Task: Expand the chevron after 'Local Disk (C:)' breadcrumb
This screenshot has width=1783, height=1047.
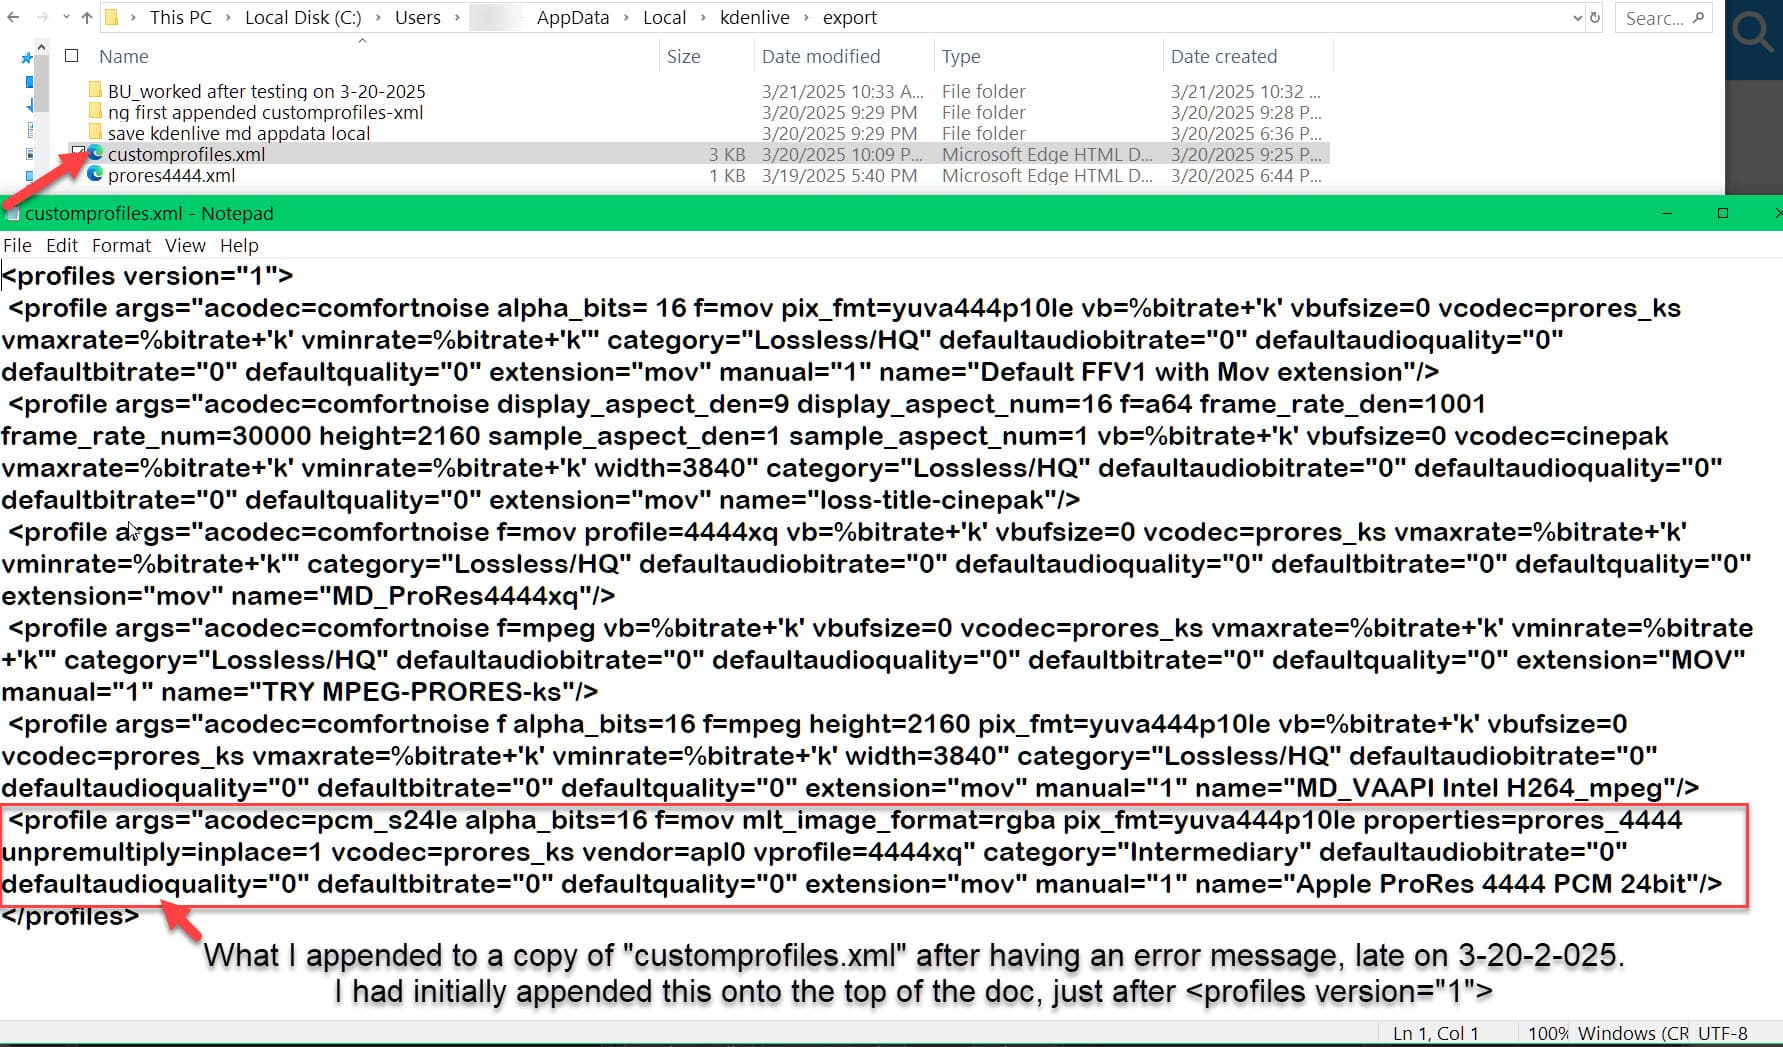Action: tap(378, 18)
